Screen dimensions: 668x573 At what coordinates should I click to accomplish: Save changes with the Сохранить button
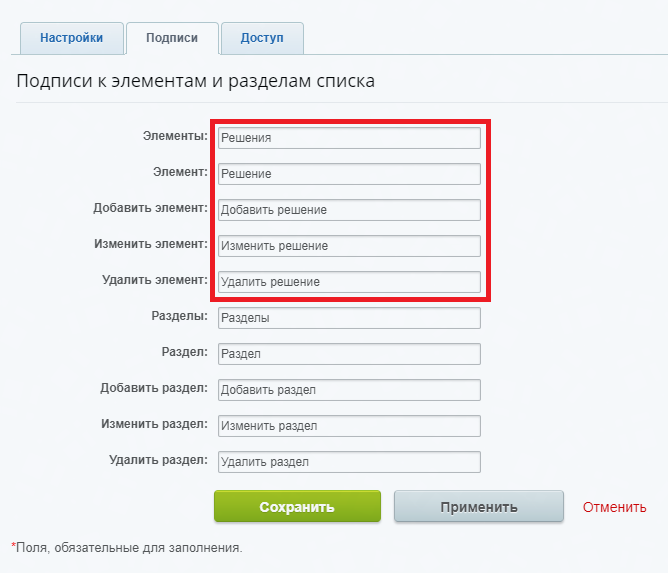[x=297, y=506]
